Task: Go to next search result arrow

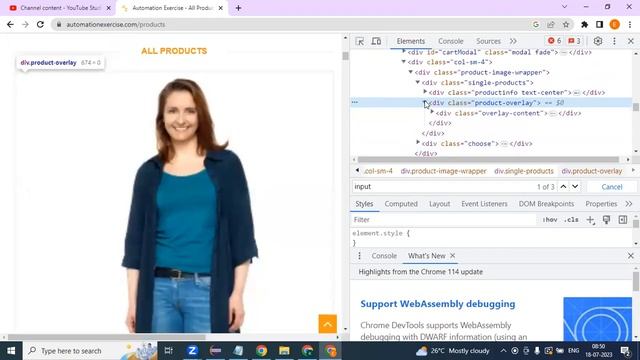Action: pyautogui.click(x=575, y=187)
